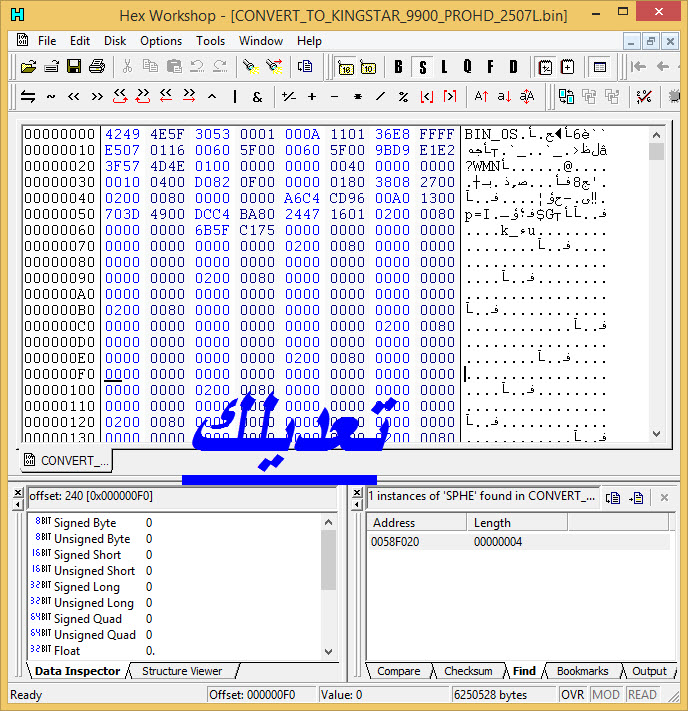
Task: Click the modulus percent operation icon
Action: (x=403, y=97)
